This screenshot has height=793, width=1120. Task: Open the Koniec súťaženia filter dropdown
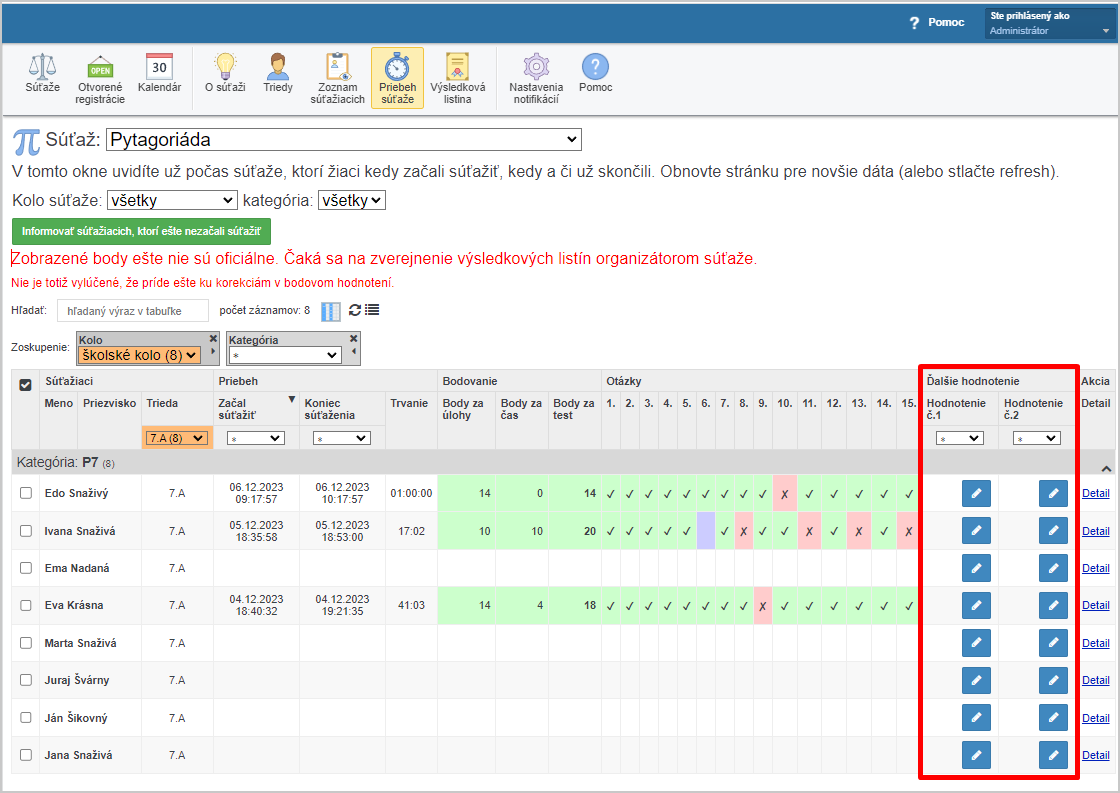tap(341, 439)
